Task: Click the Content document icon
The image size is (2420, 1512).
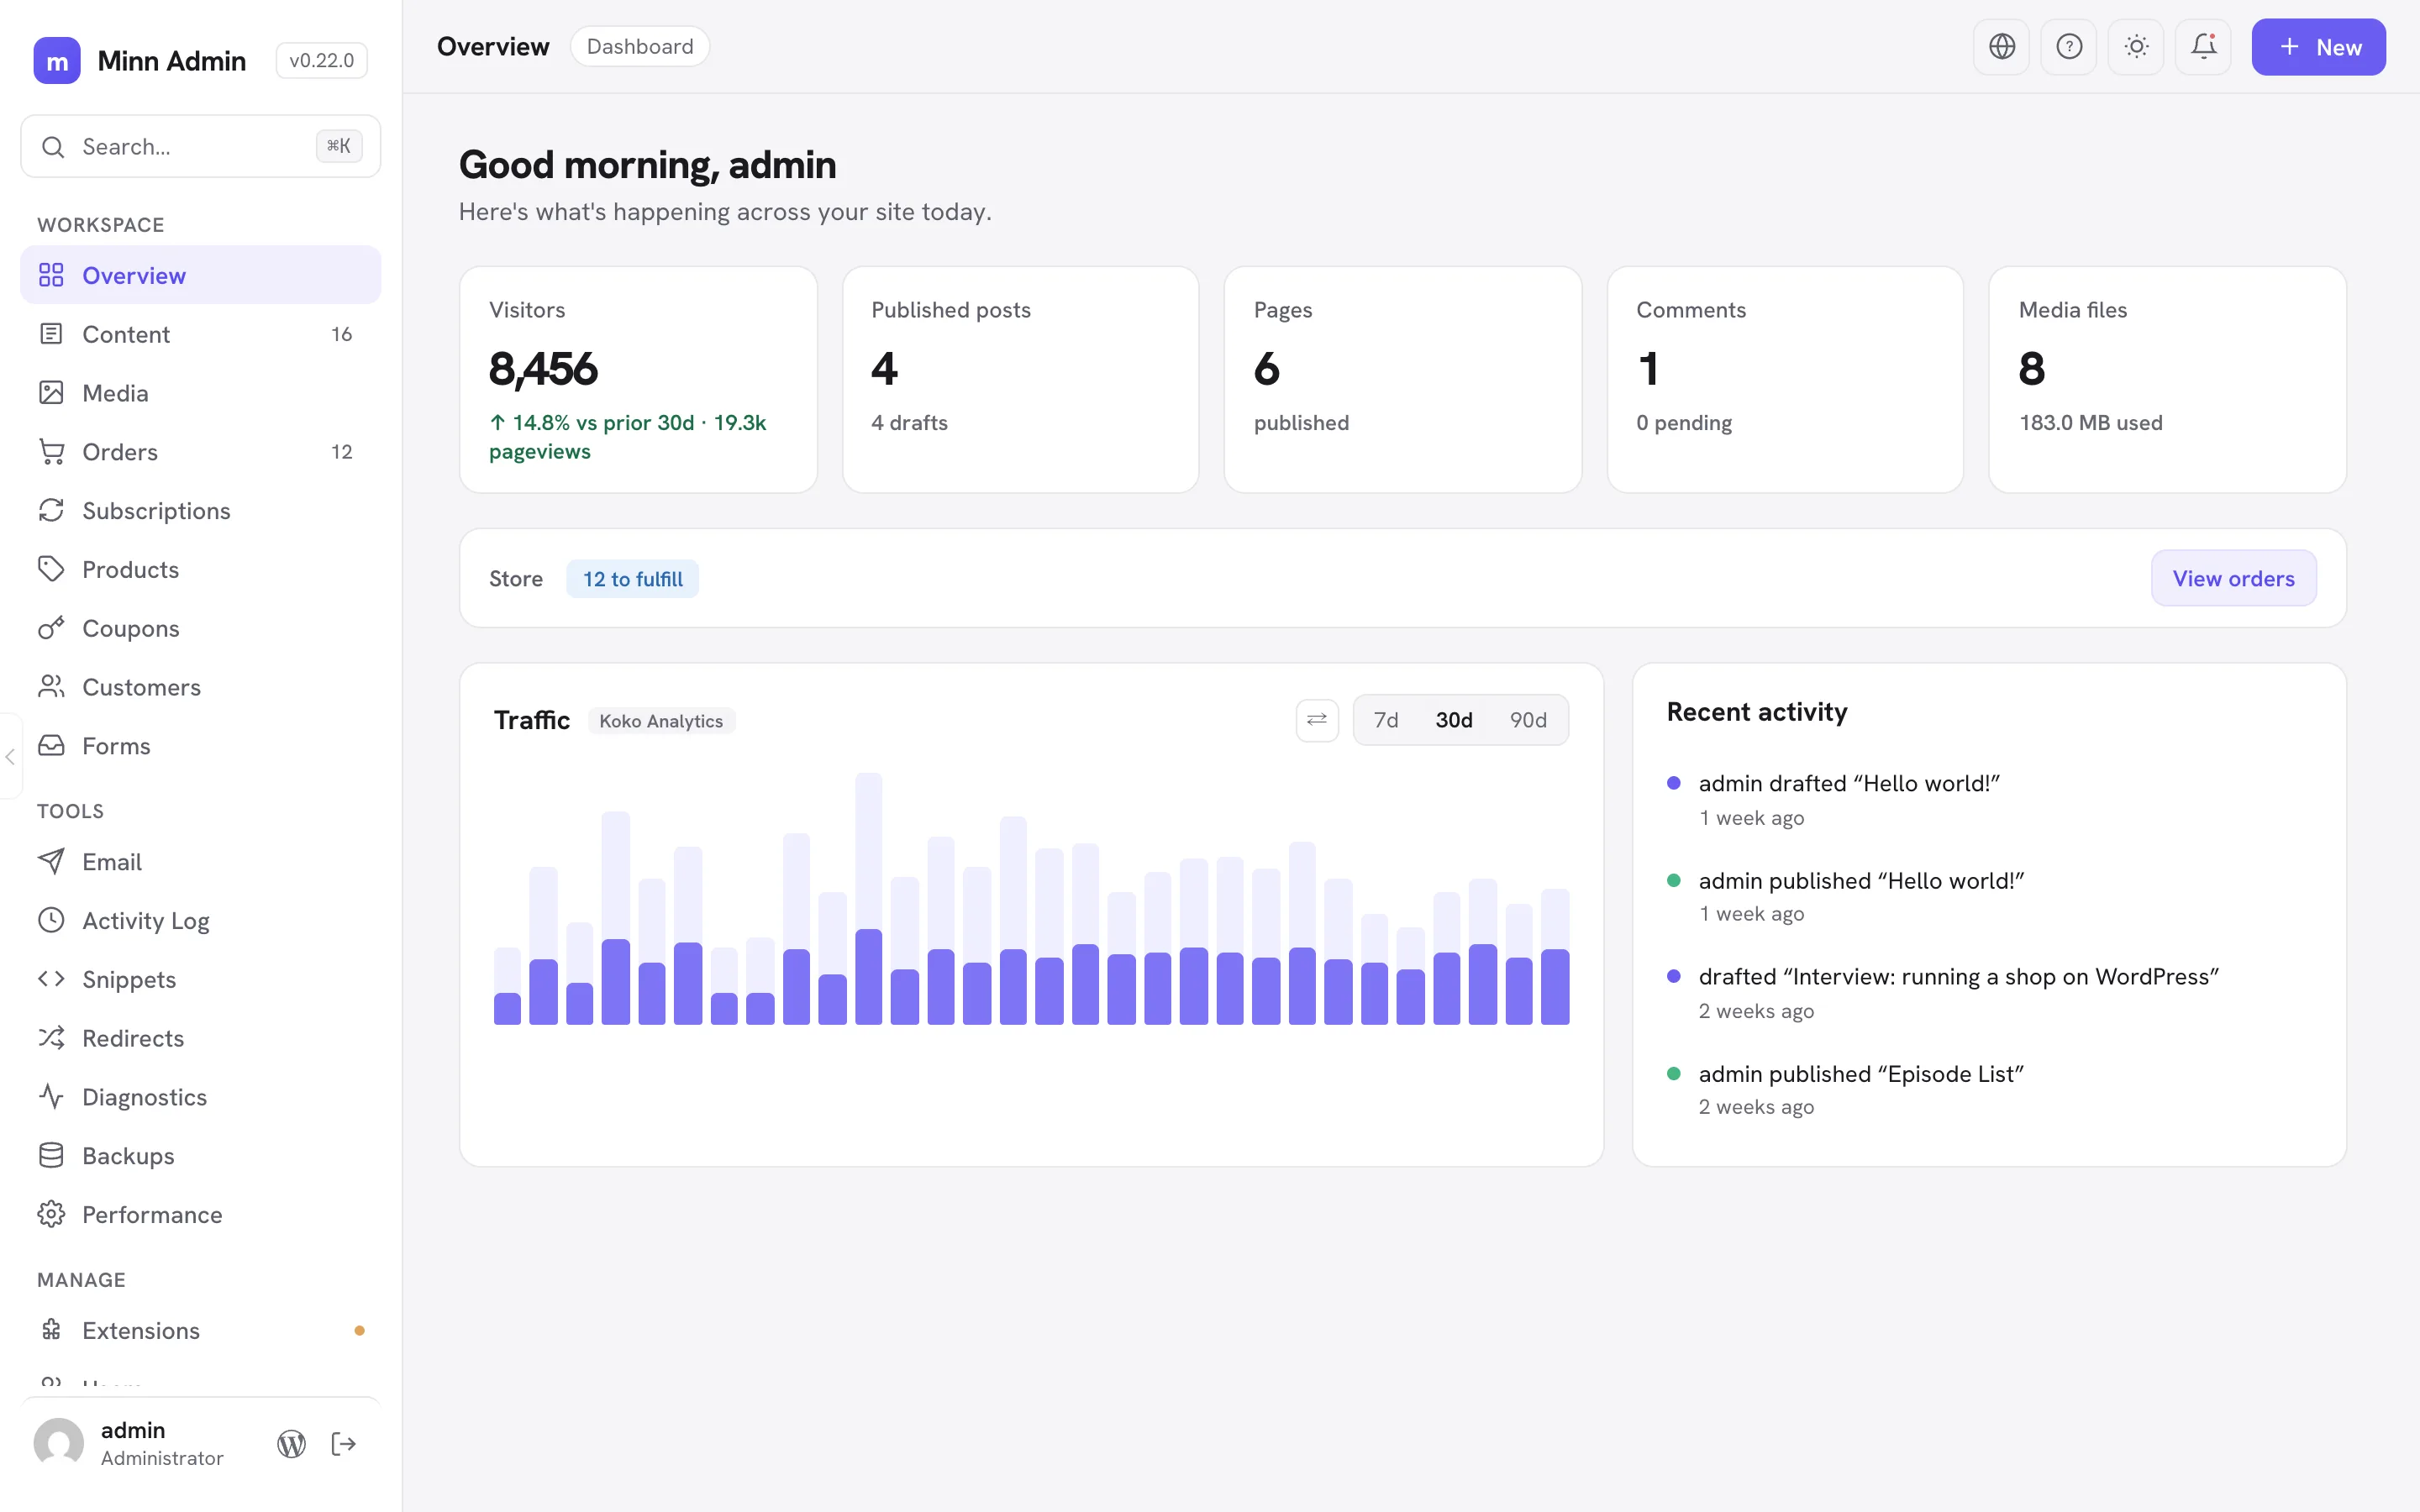Action: pyautogui.click(x=51, y=334)
